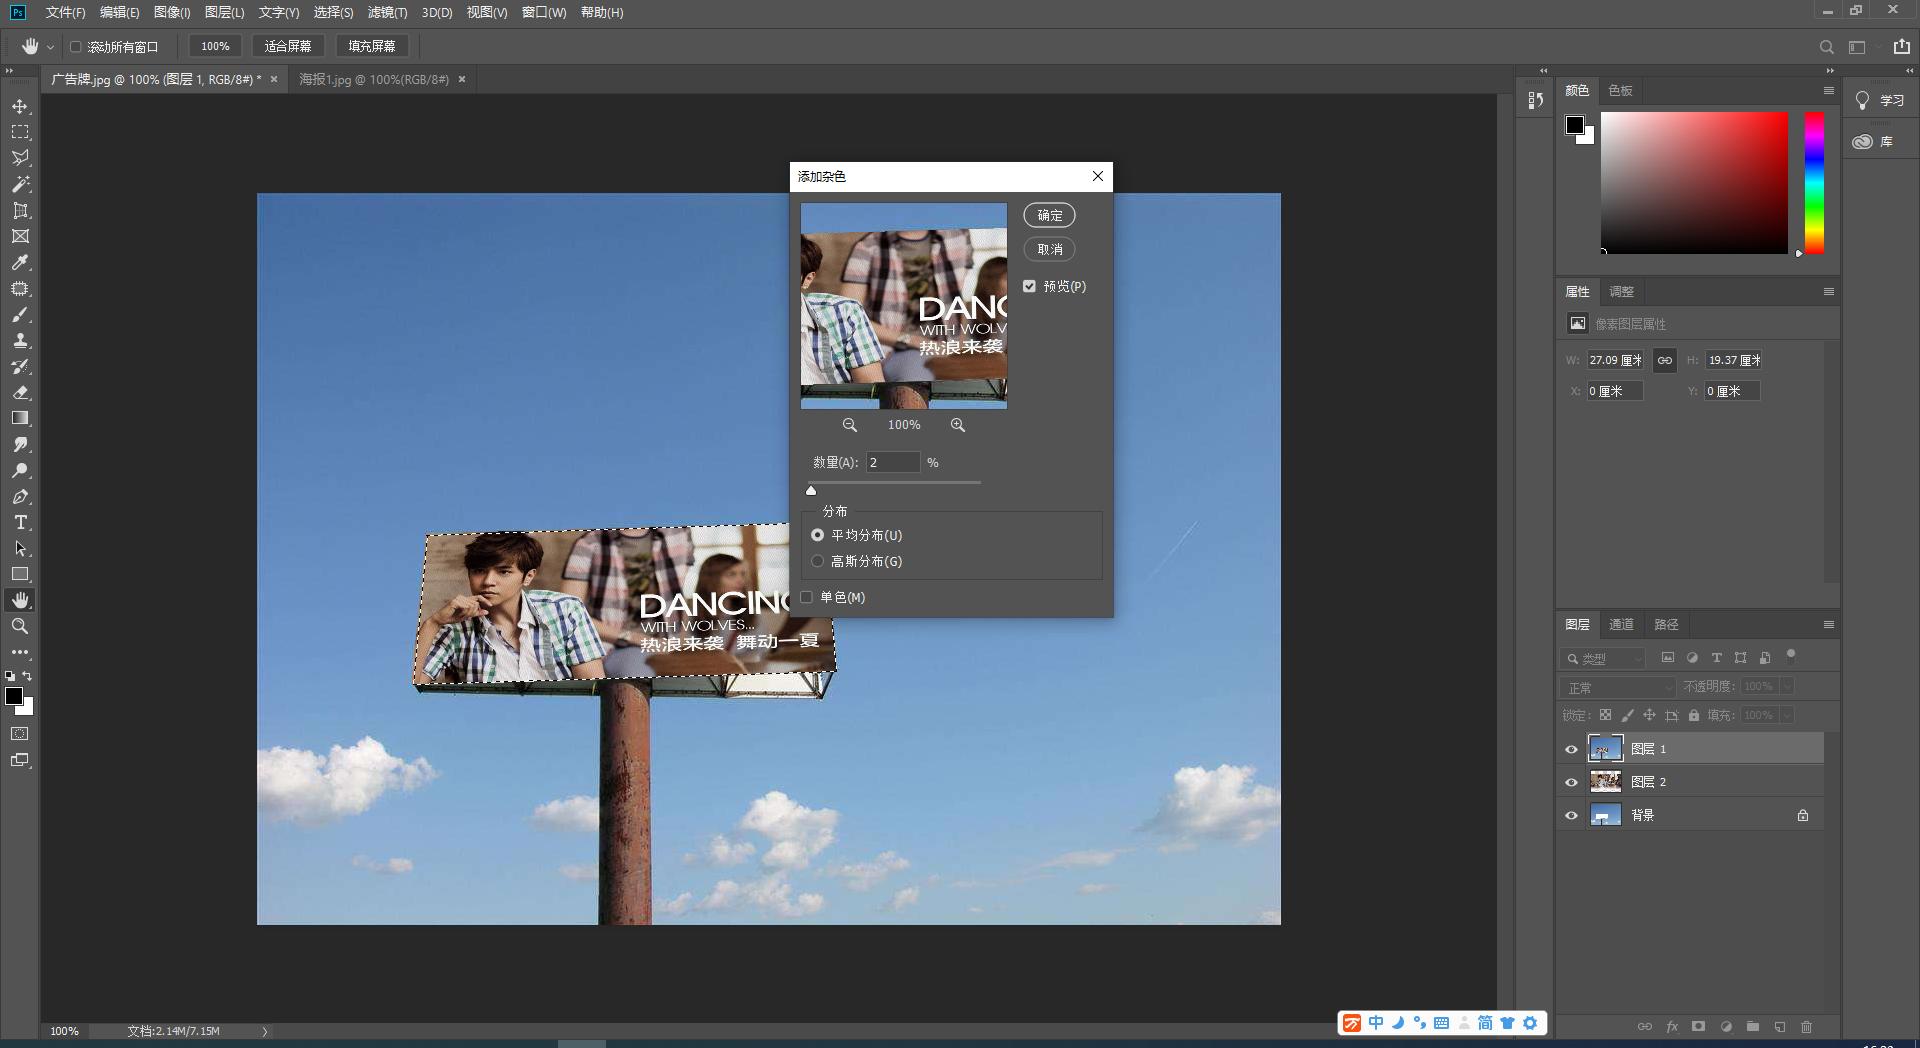
Task: Select the Horizontal Type tool
Action: coord(20,521)
